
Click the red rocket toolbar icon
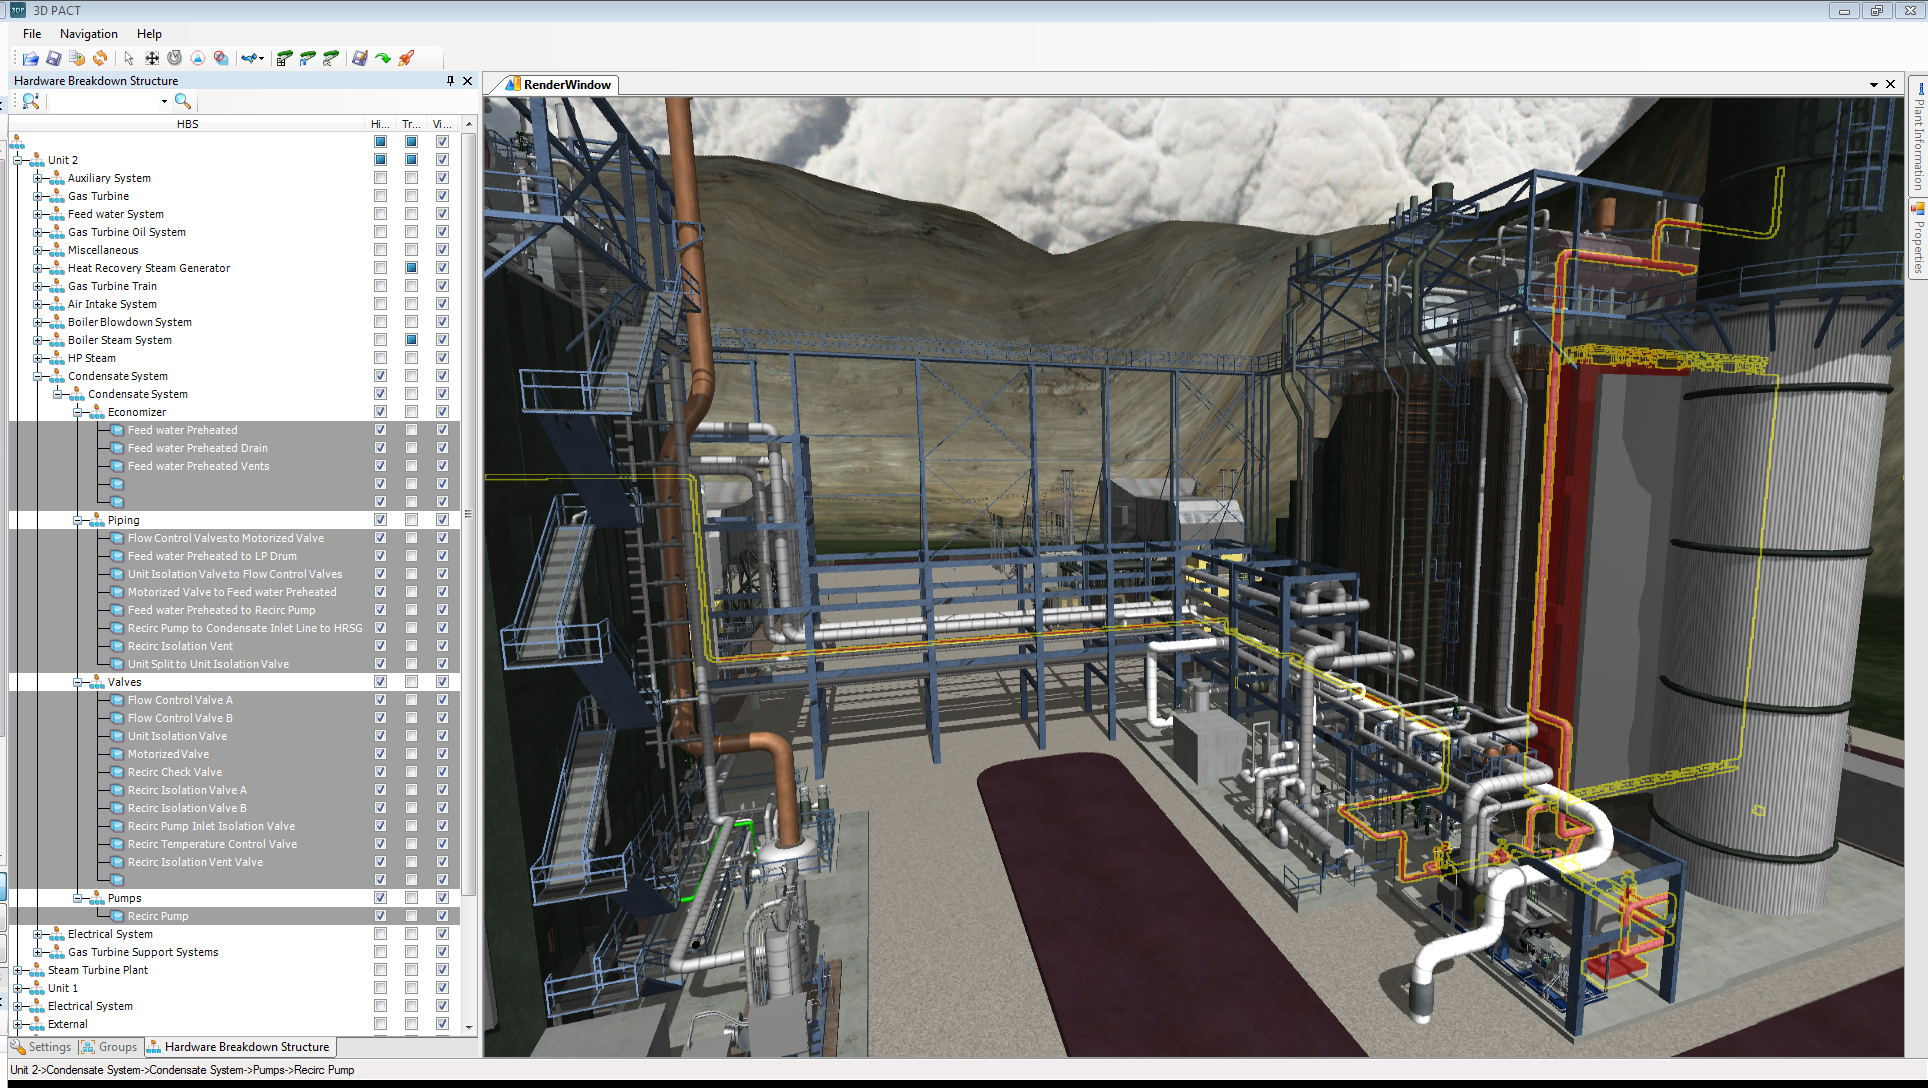[406, 59]
